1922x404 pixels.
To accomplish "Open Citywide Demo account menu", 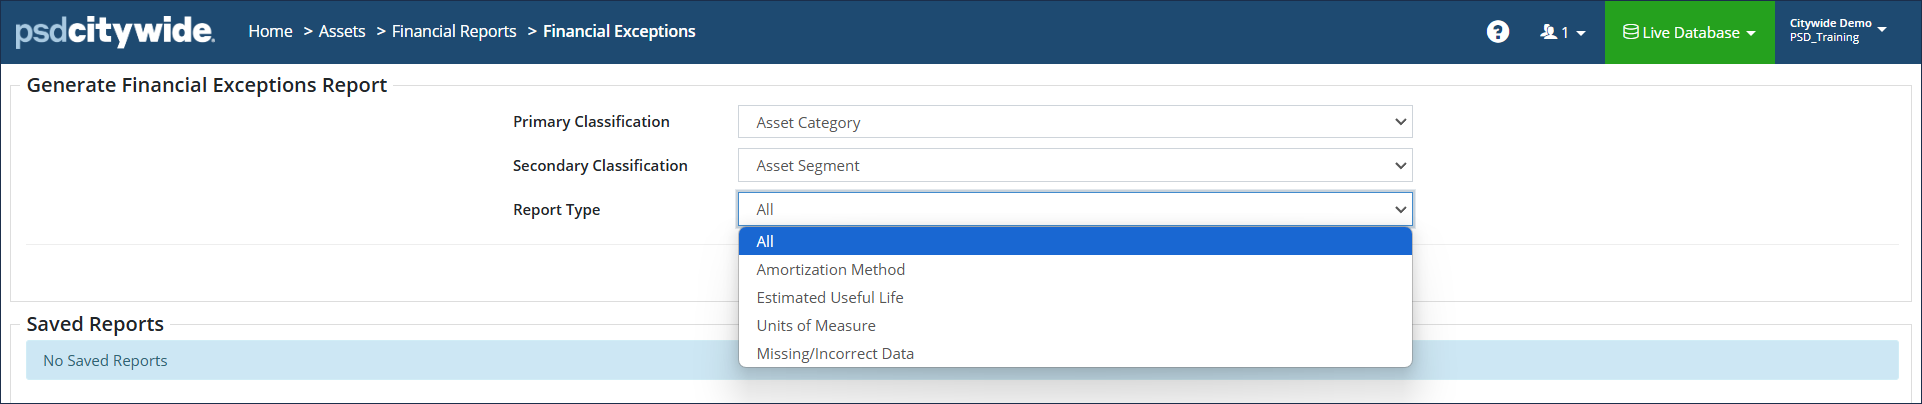I will [1837, 30].
